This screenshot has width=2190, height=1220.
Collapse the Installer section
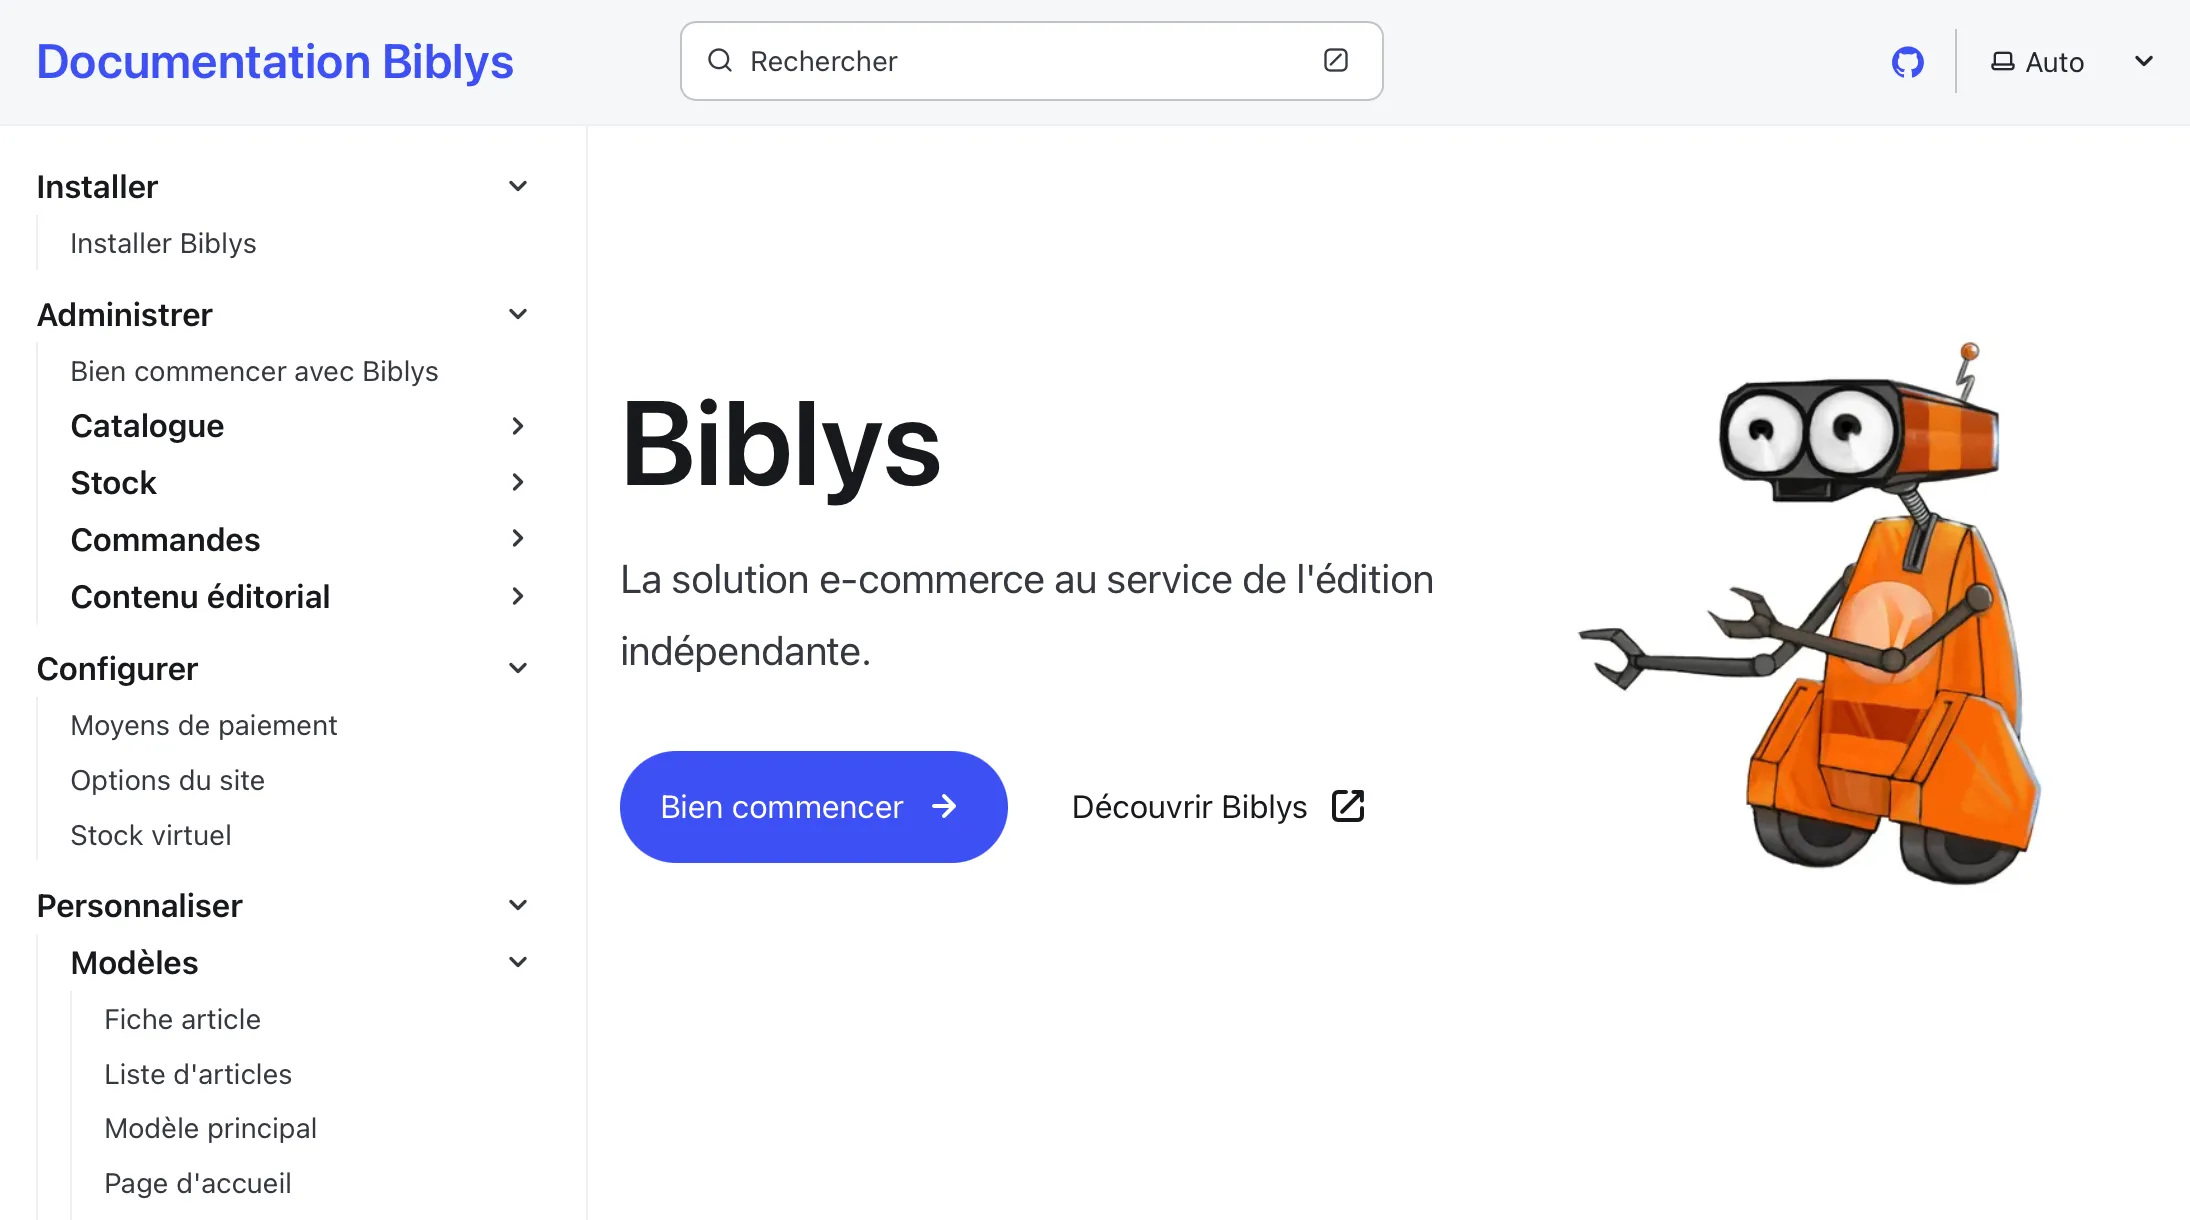[x=517, y=186]
